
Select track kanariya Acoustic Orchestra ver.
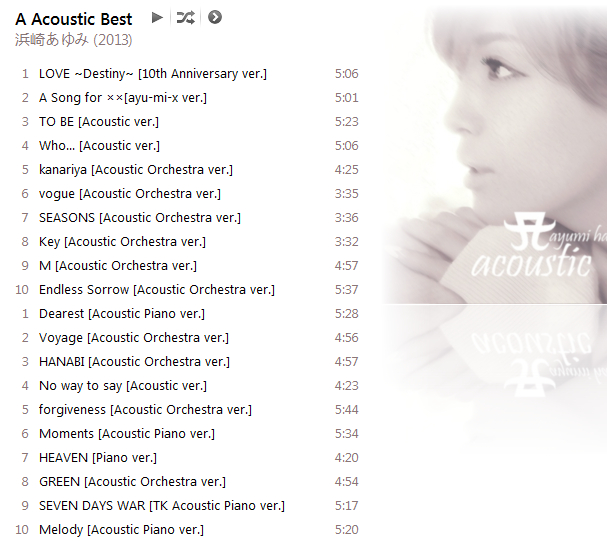[187, 169]
